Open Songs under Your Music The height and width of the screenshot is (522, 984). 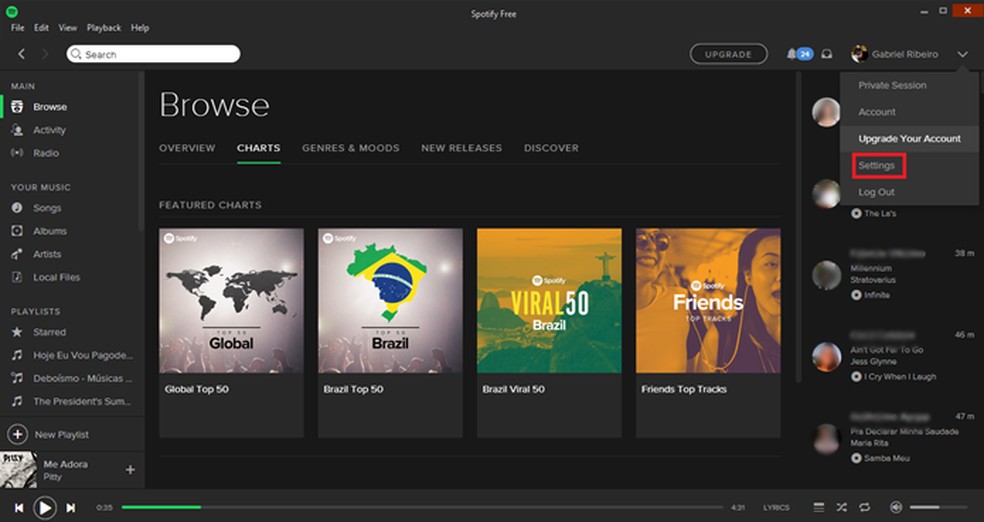click(x=47, y=208)
